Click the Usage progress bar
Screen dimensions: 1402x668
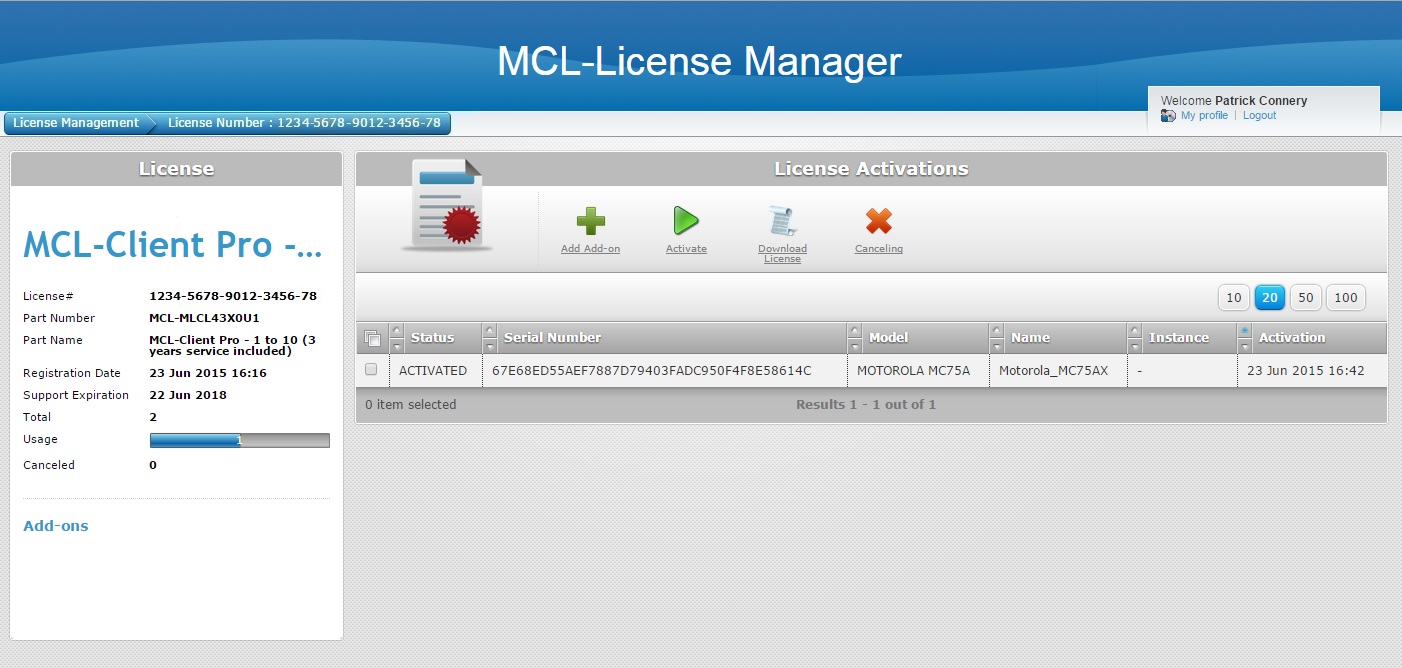239,440
